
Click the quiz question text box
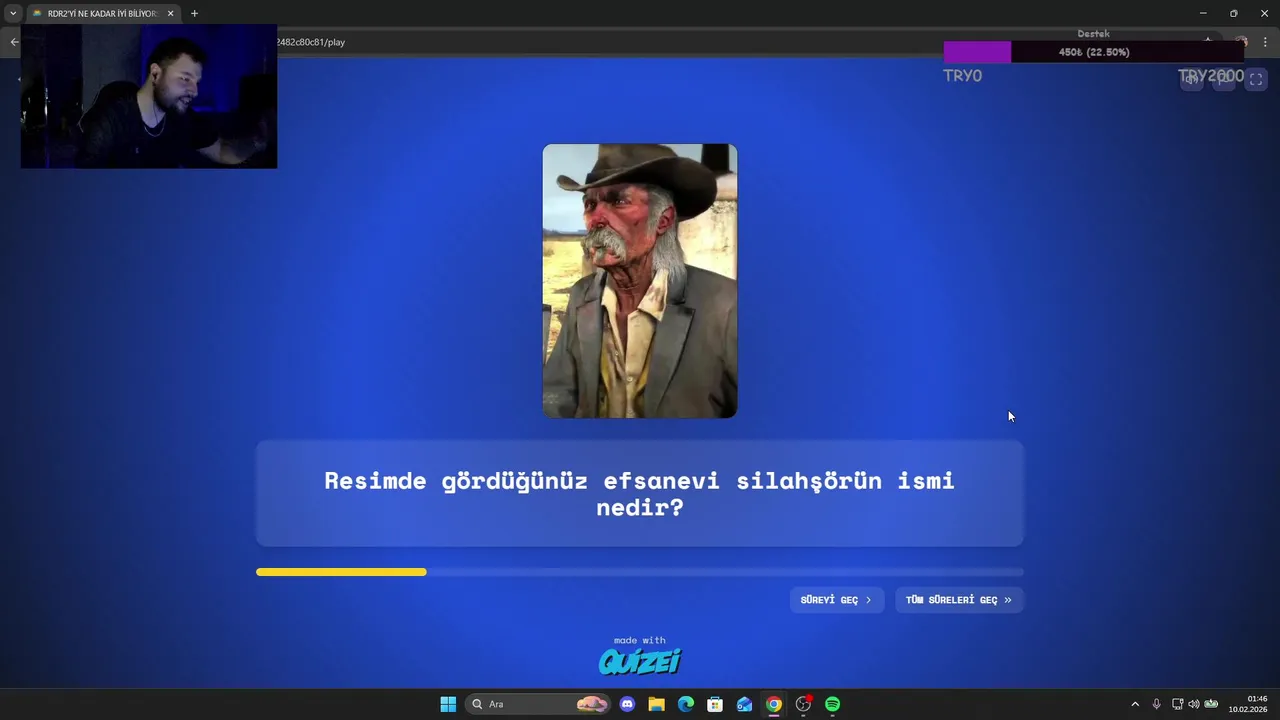(640, 494)
